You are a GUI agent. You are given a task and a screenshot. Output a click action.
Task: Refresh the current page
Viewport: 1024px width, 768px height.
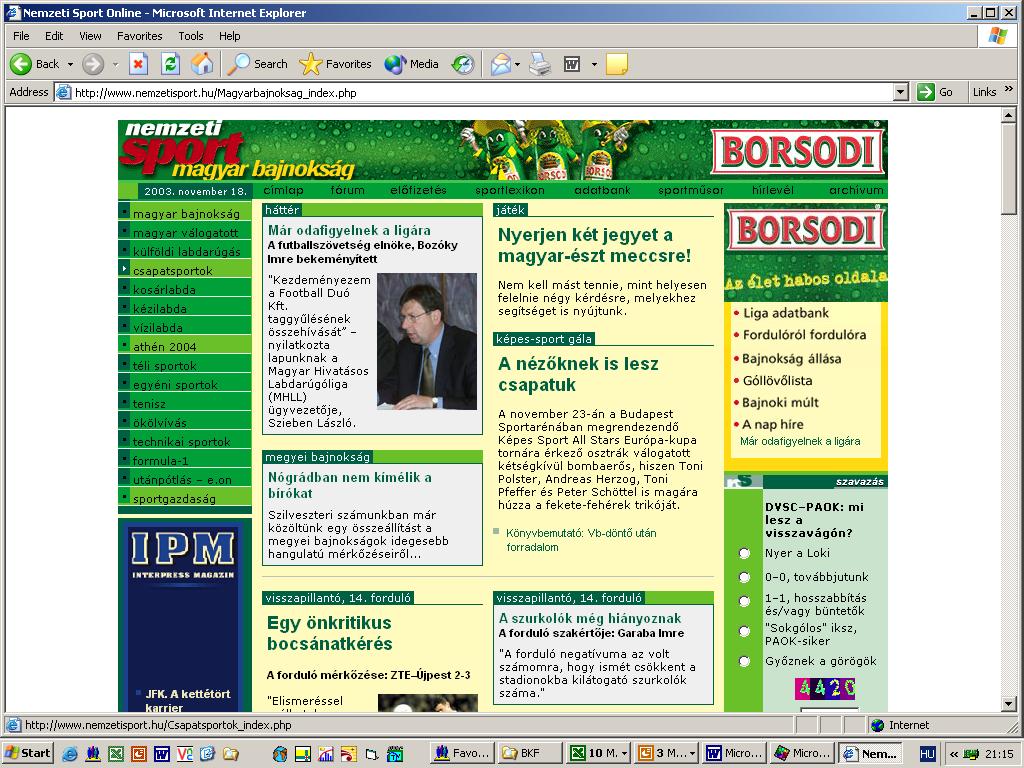(x=170, y=64)
